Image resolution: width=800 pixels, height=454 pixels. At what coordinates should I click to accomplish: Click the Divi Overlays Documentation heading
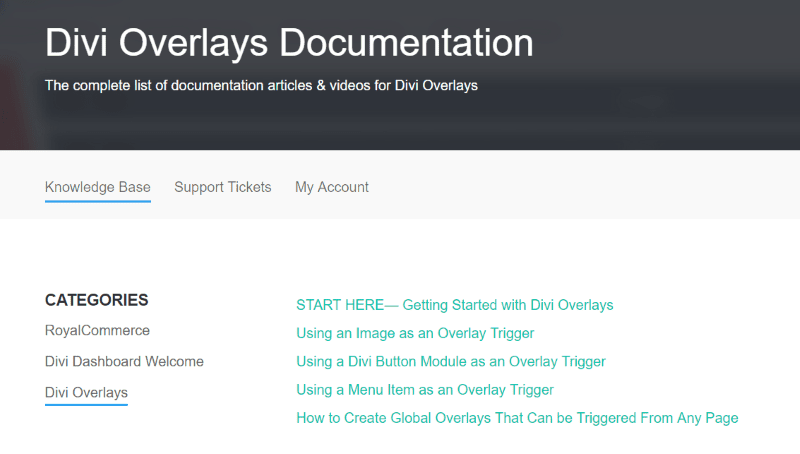[289, 42]
